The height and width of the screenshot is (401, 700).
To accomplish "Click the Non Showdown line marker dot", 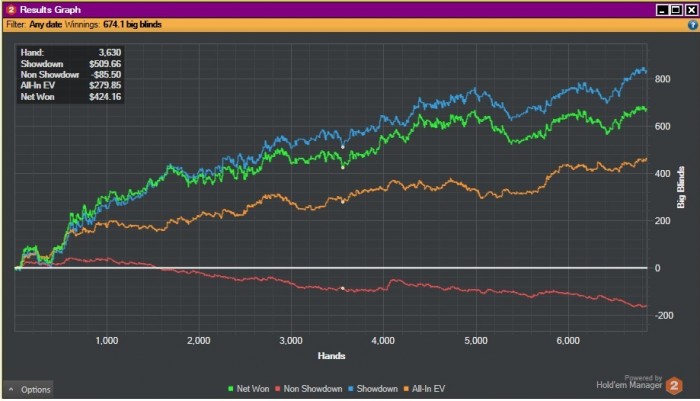I will click(343, 288).
